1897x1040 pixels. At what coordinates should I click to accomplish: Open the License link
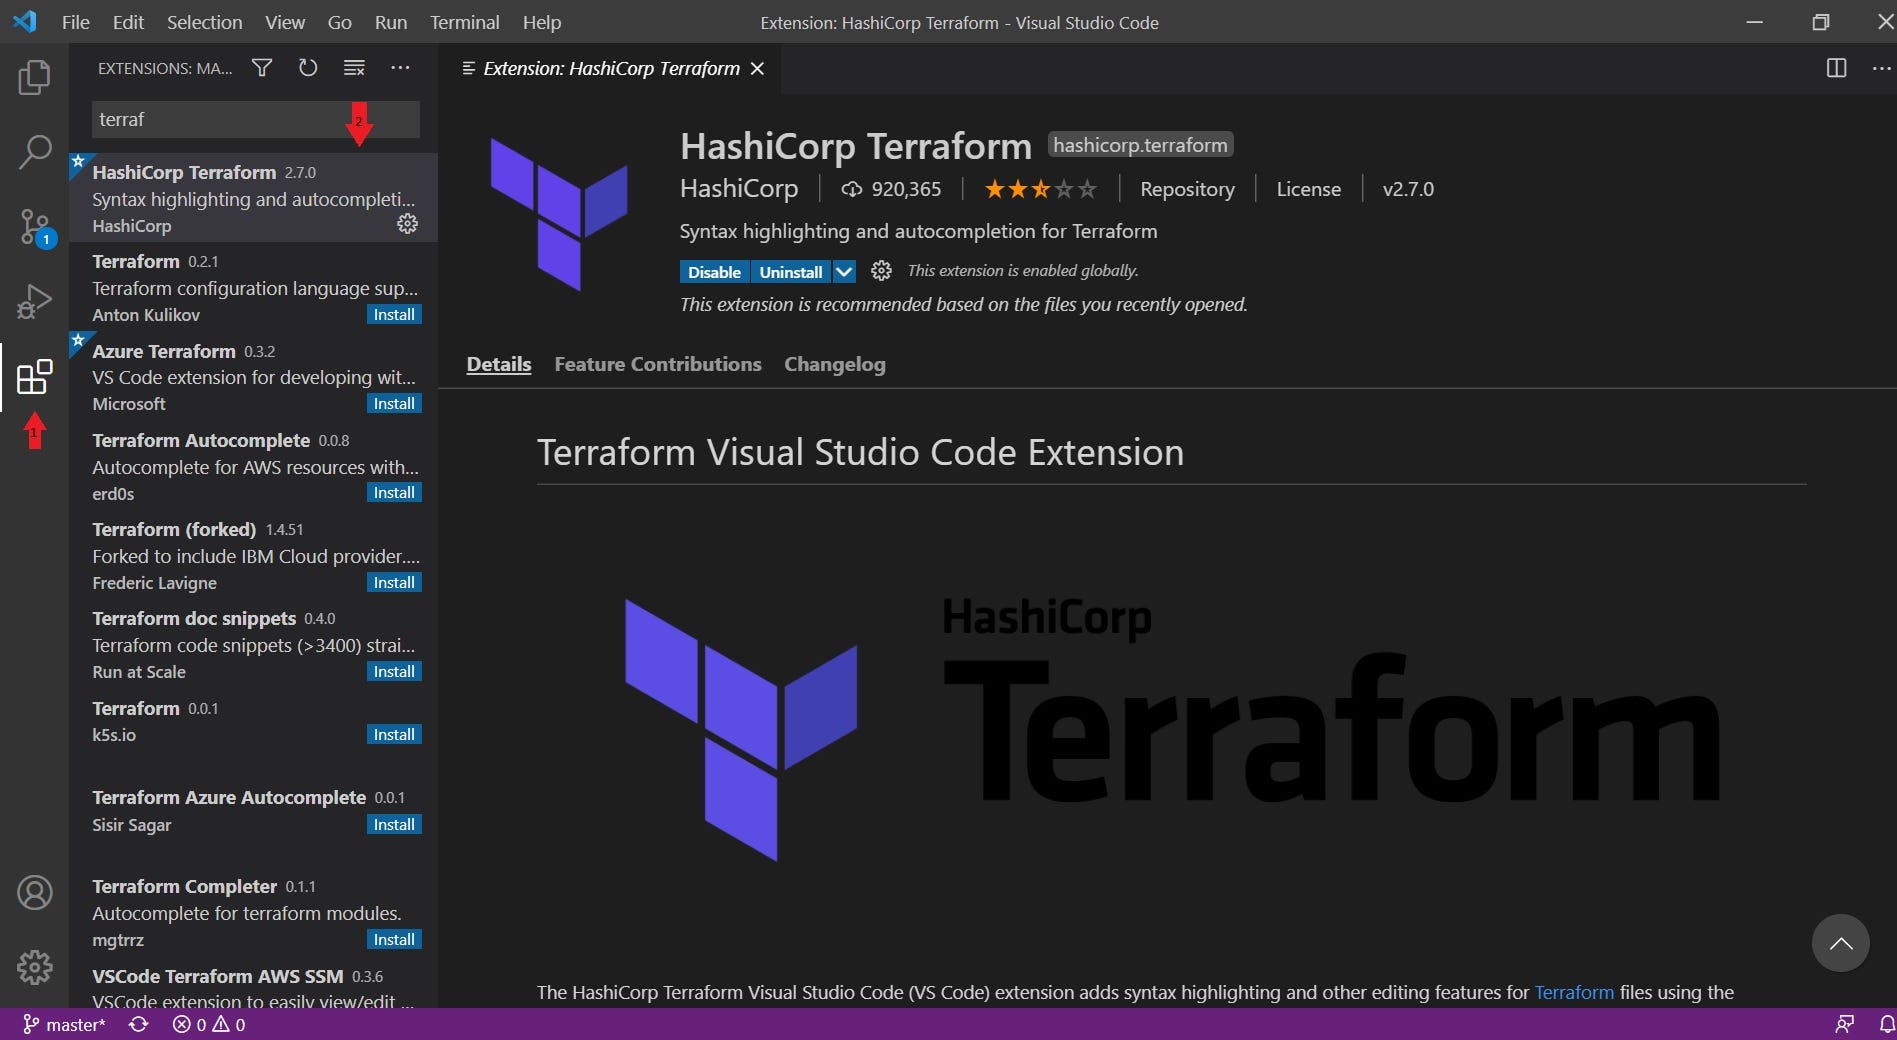(x=1308, y=189)
